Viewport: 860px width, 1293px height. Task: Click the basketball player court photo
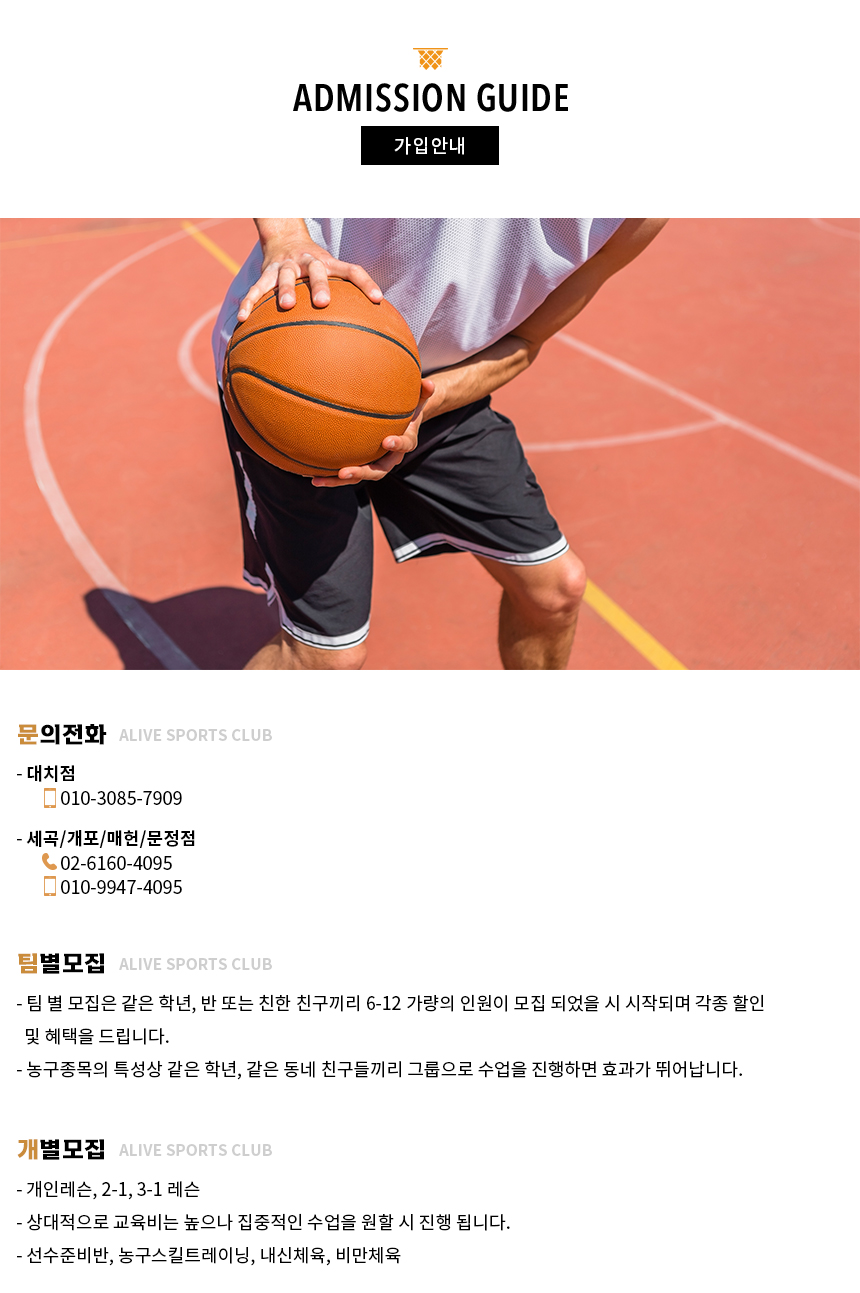click(x=430, y=444)
